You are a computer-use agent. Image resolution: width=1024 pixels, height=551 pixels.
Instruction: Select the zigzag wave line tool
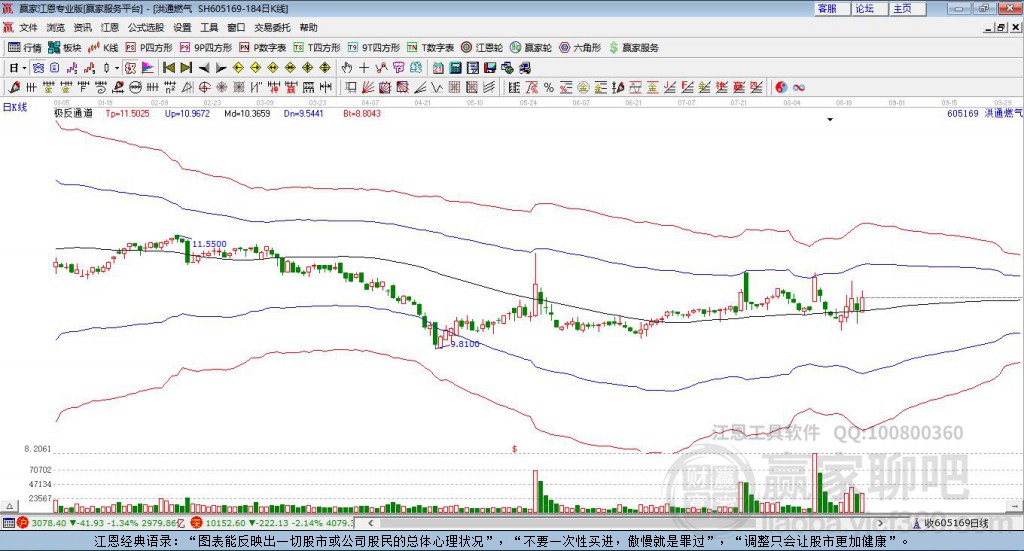437,87
